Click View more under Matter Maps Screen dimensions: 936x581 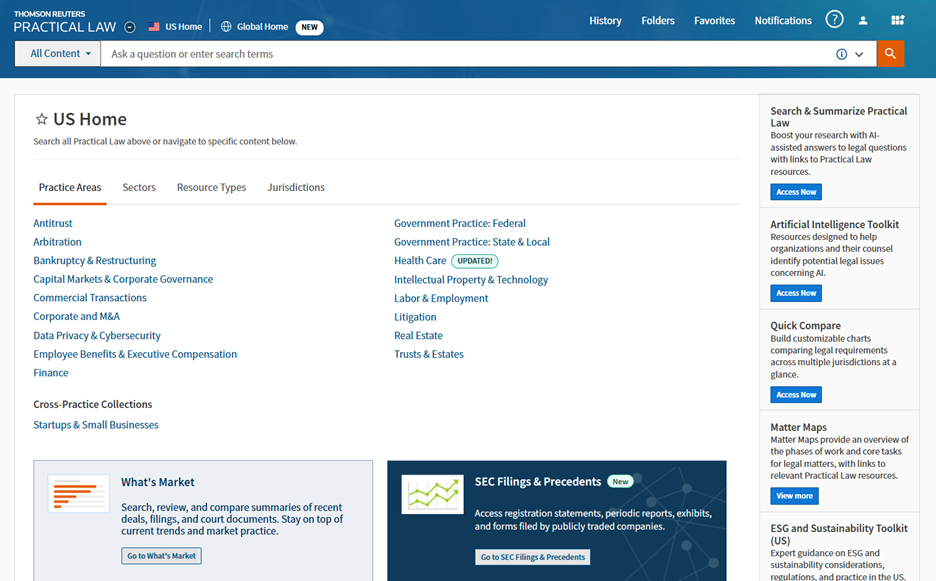click(x=794, y=496)
